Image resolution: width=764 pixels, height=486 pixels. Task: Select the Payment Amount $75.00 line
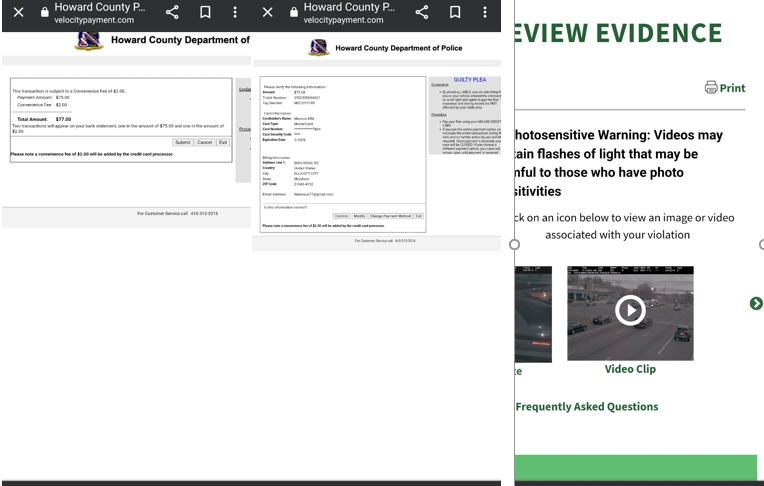43,97
